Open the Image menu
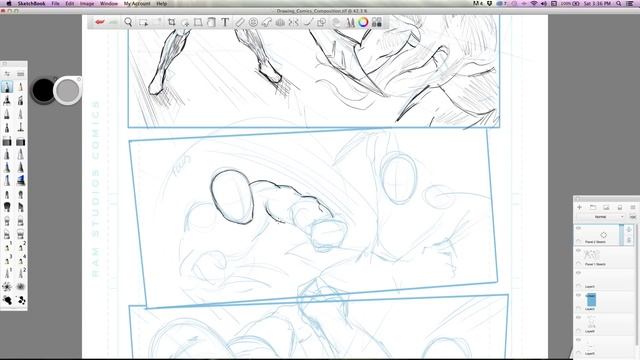This screenshot has width=640, height=360. [x=87, y=3]
